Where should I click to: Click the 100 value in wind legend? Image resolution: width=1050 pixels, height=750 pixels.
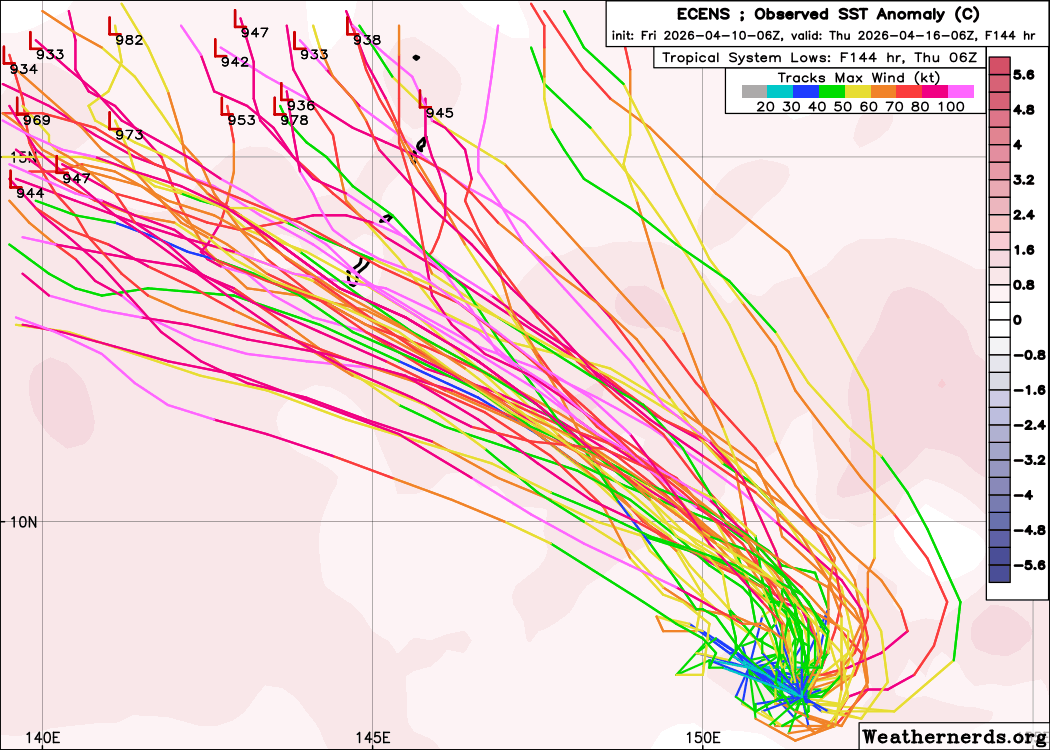pyautogui.click(x=952, y=106)
